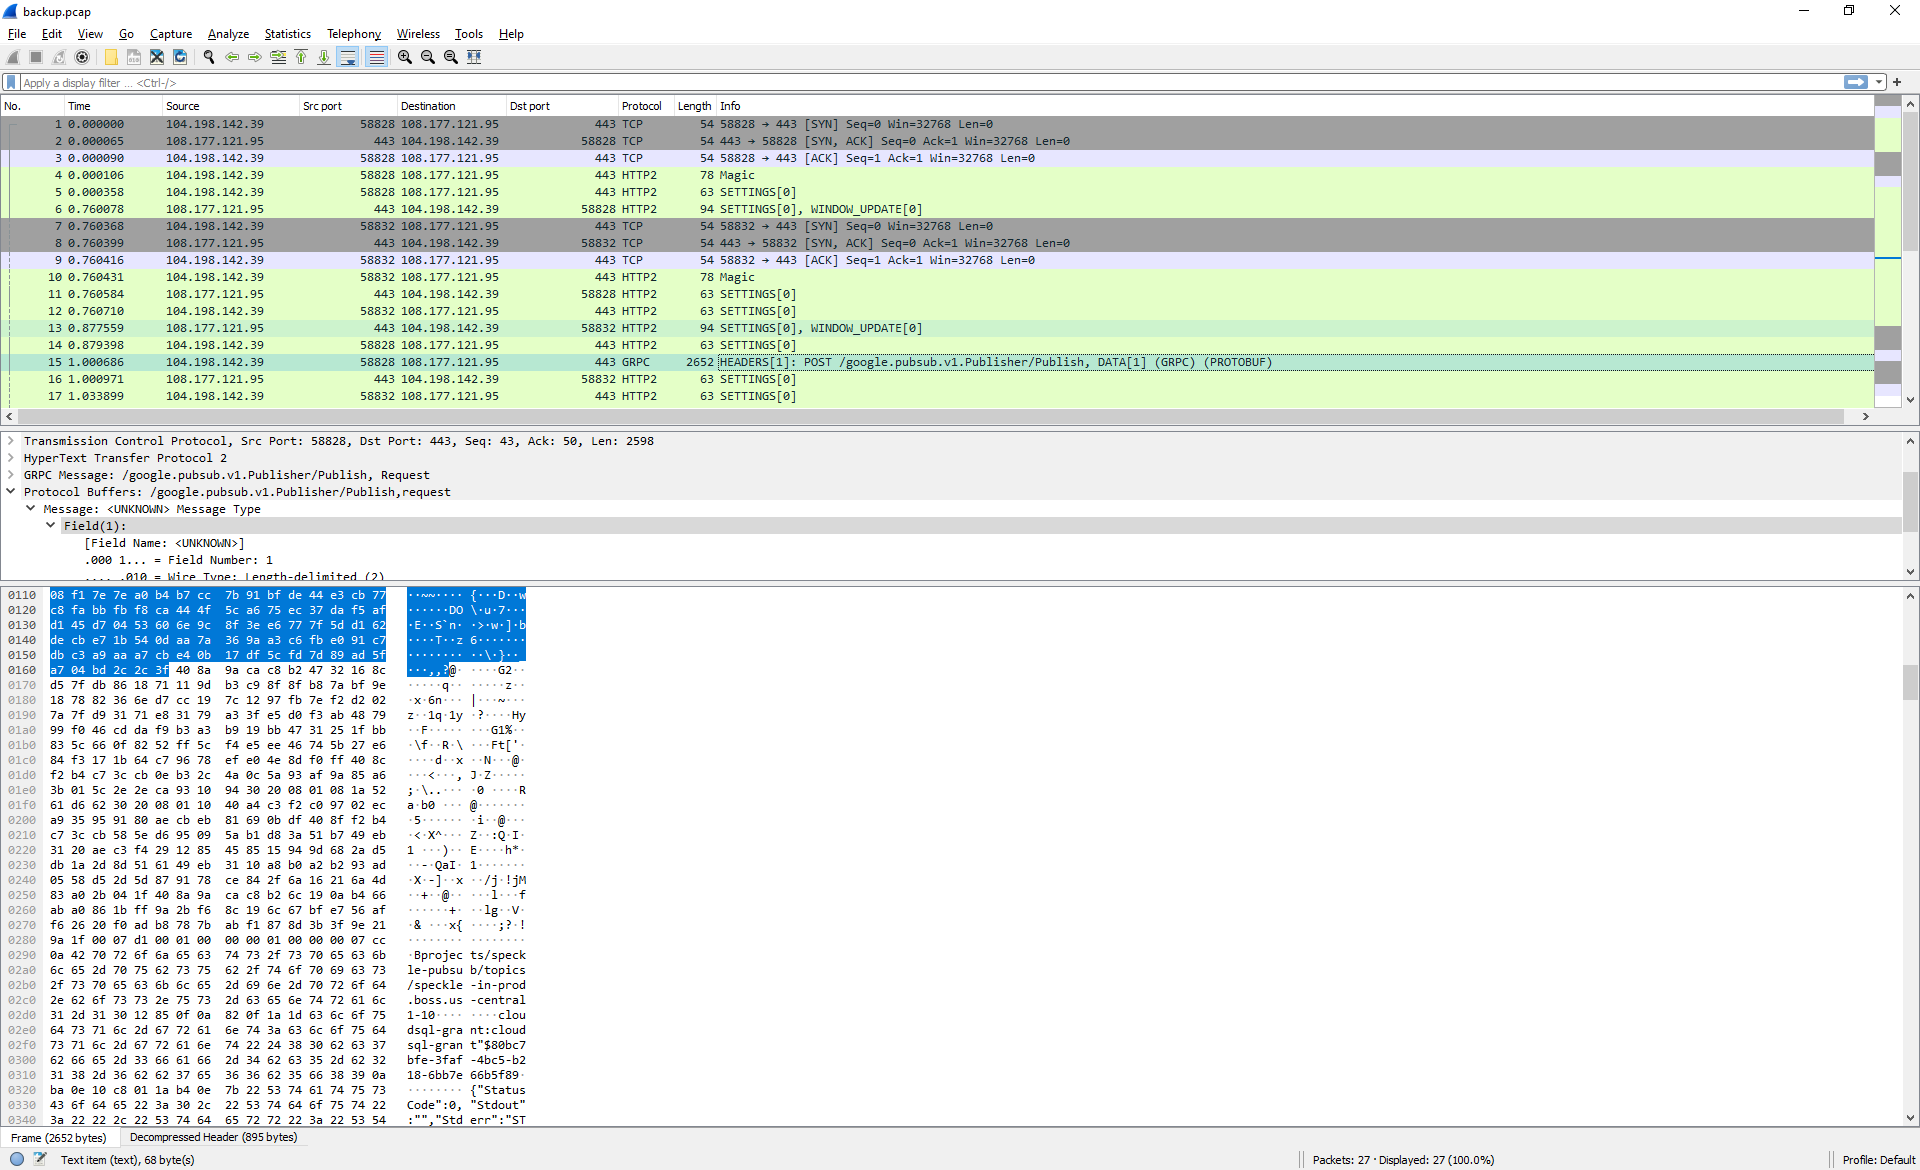This screenshot has height=1170, width=1920.
Task: Click the reload capture file icon
Action: pyautogui.click(x=180, y=57)
